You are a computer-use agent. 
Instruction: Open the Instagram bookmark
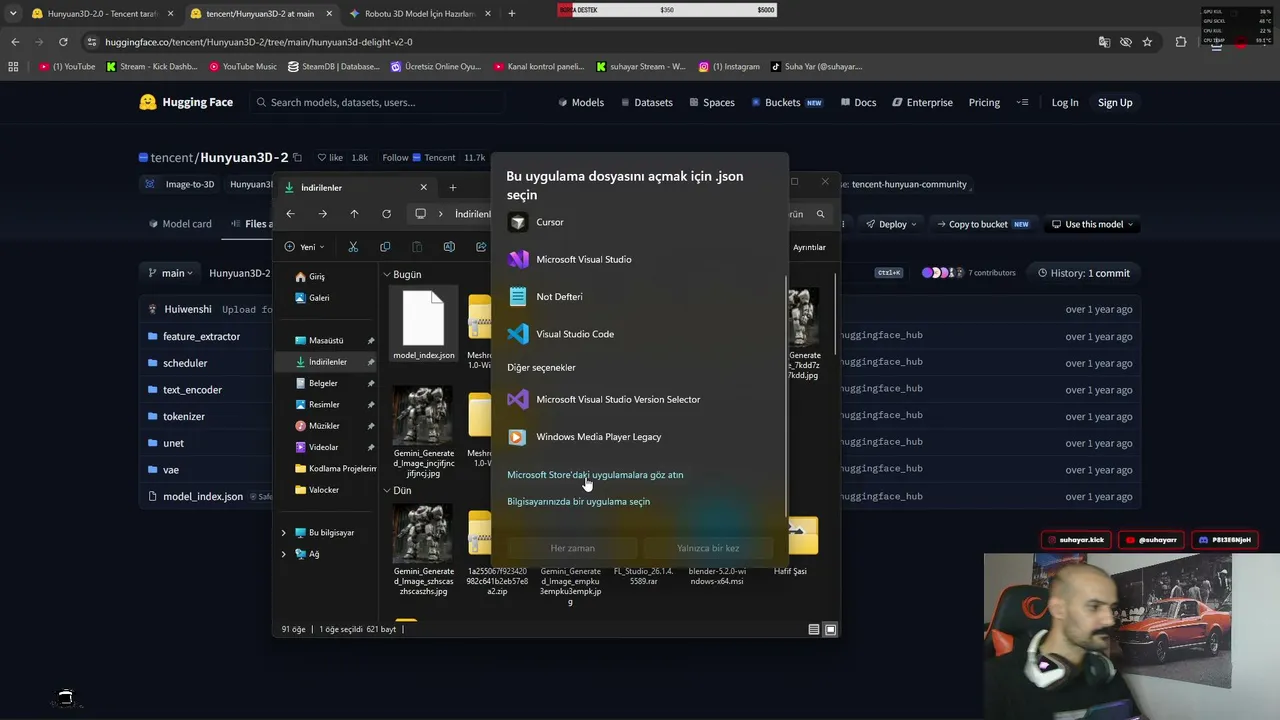coord(729,67)
